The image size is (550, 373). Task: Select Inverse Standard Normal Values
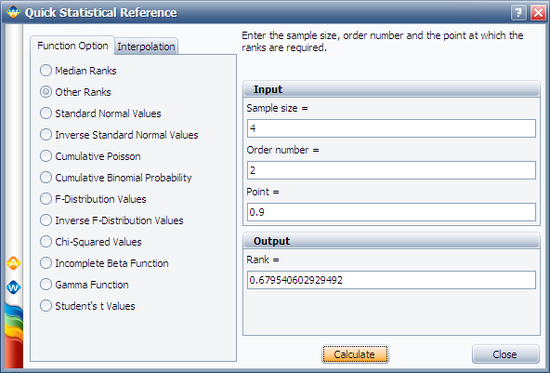119,135
